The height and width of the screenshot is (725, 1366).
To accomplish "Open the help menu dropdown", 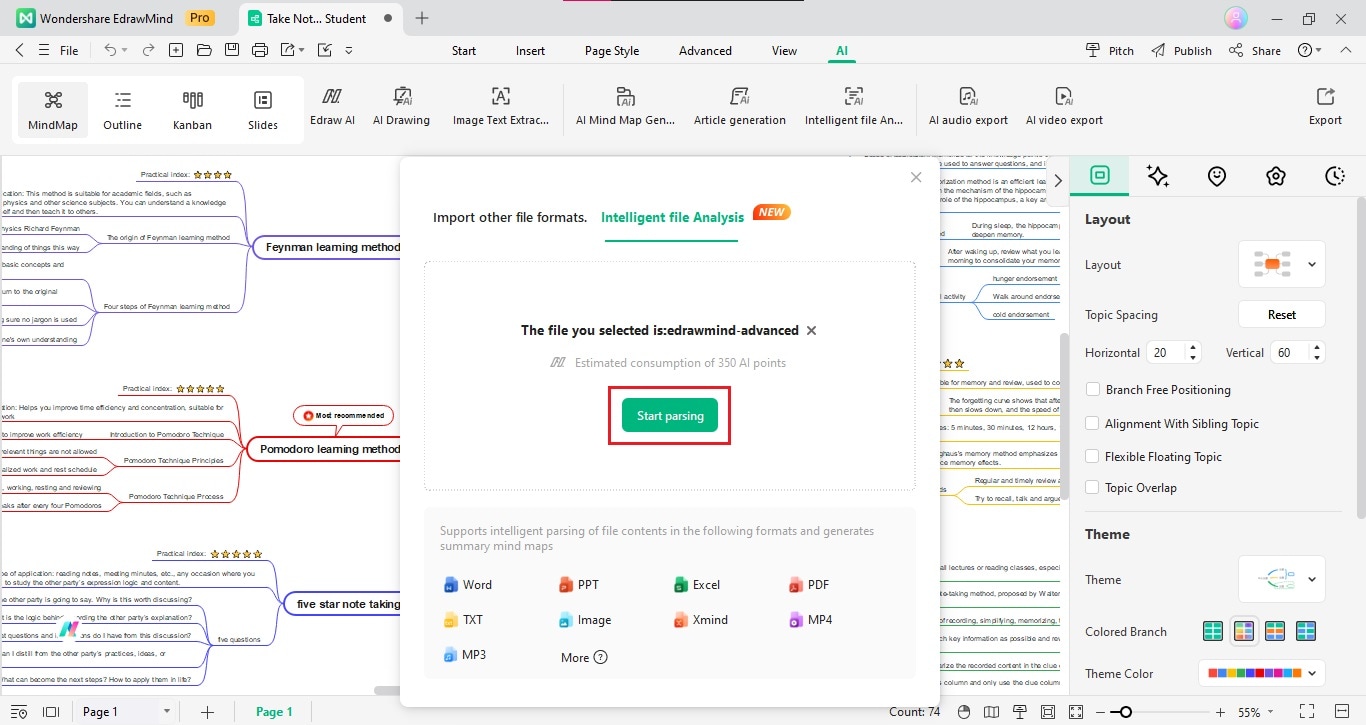I will 1310,50.
